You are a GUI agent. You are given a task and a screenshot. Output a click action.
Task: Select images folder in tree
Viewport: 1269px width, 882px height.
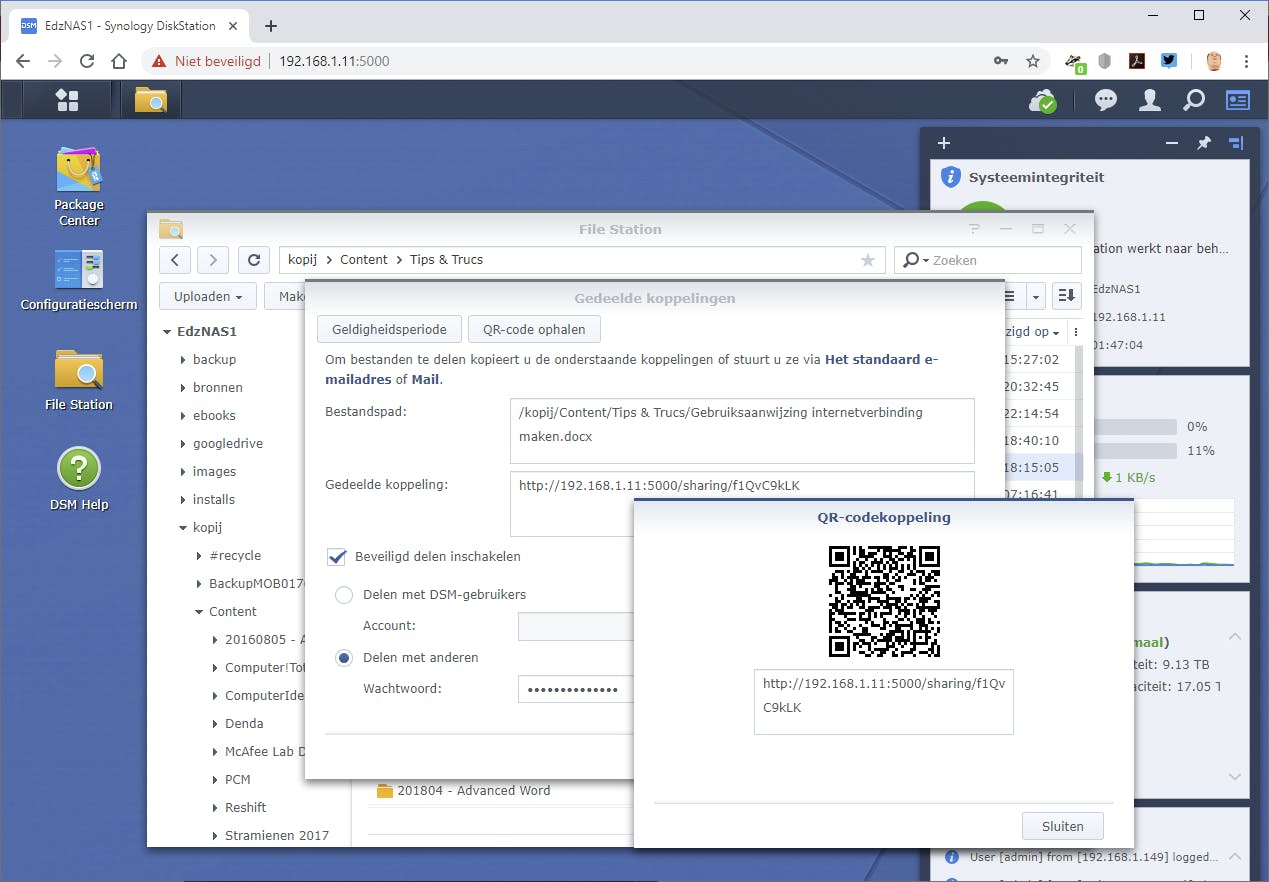(x=214, y=471)
